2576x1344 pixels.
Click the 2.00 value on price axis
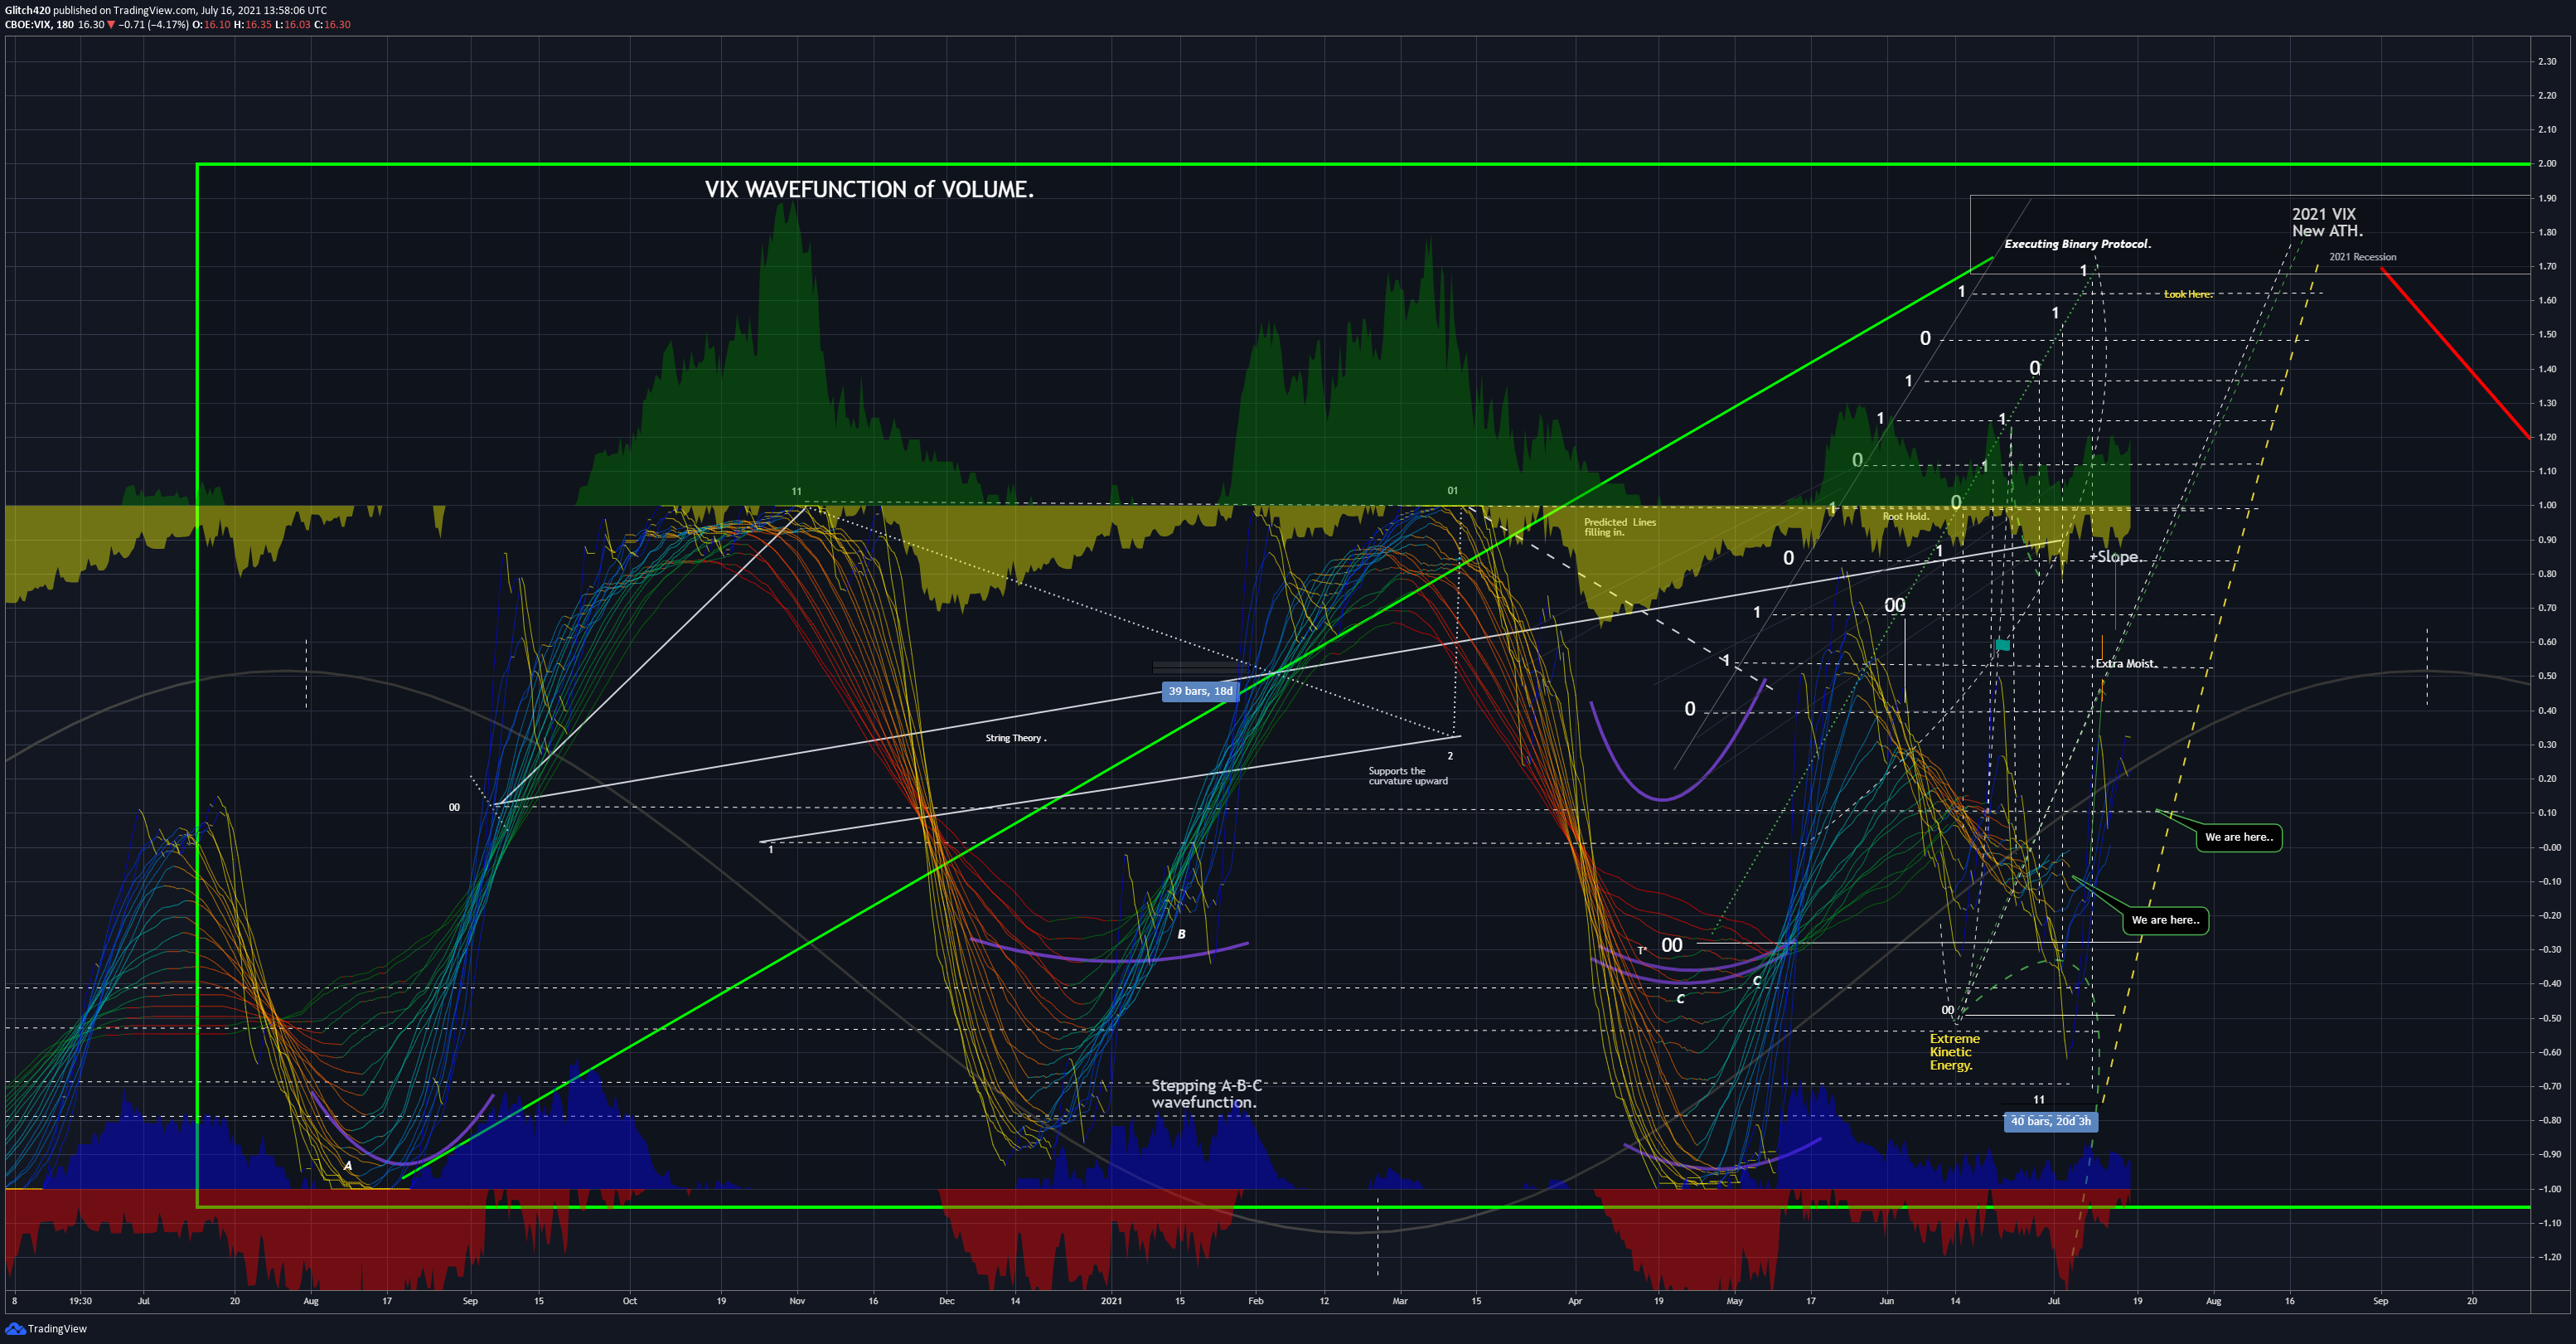tap(2547, 163)
